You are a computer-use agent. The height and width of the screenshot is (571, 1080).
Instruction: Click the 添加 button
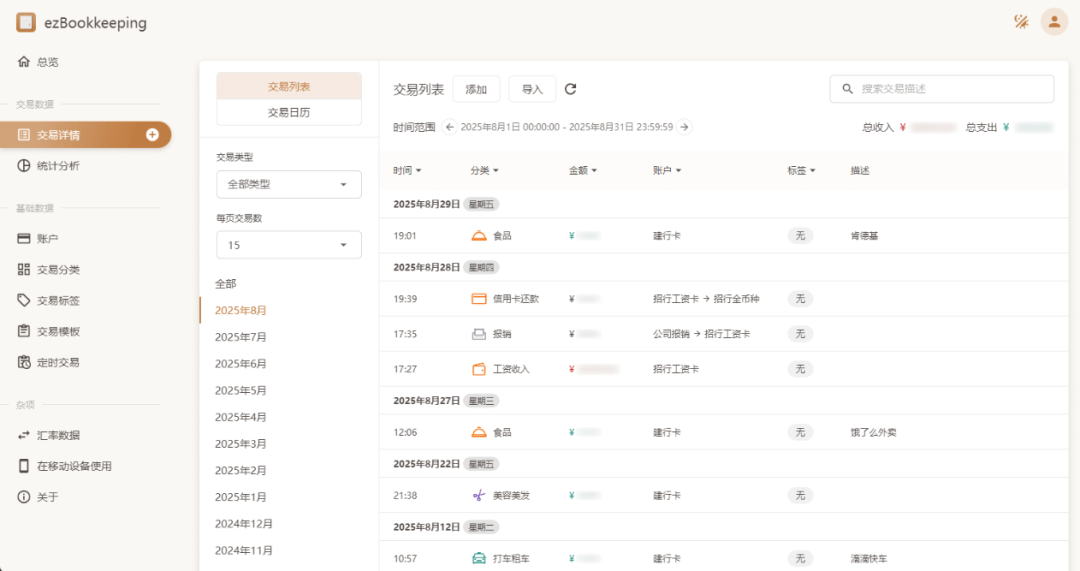(476, 89)
